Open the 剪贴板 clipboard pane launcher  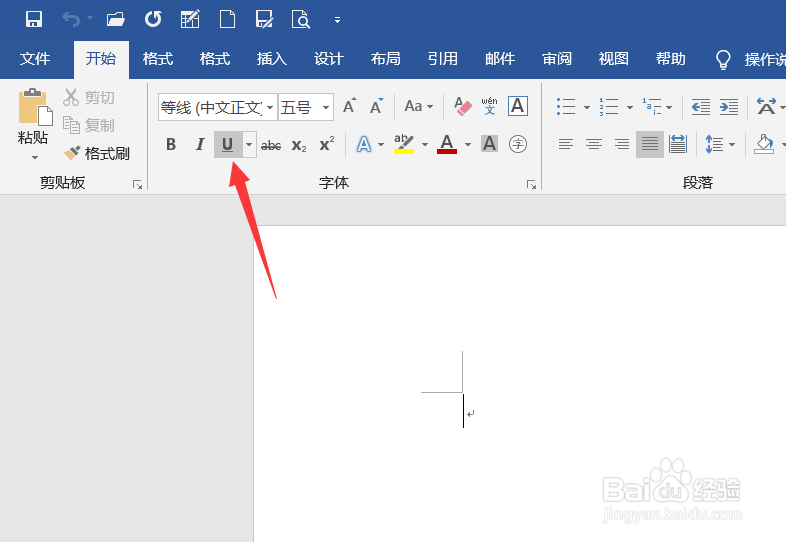(x=137, y=185)
